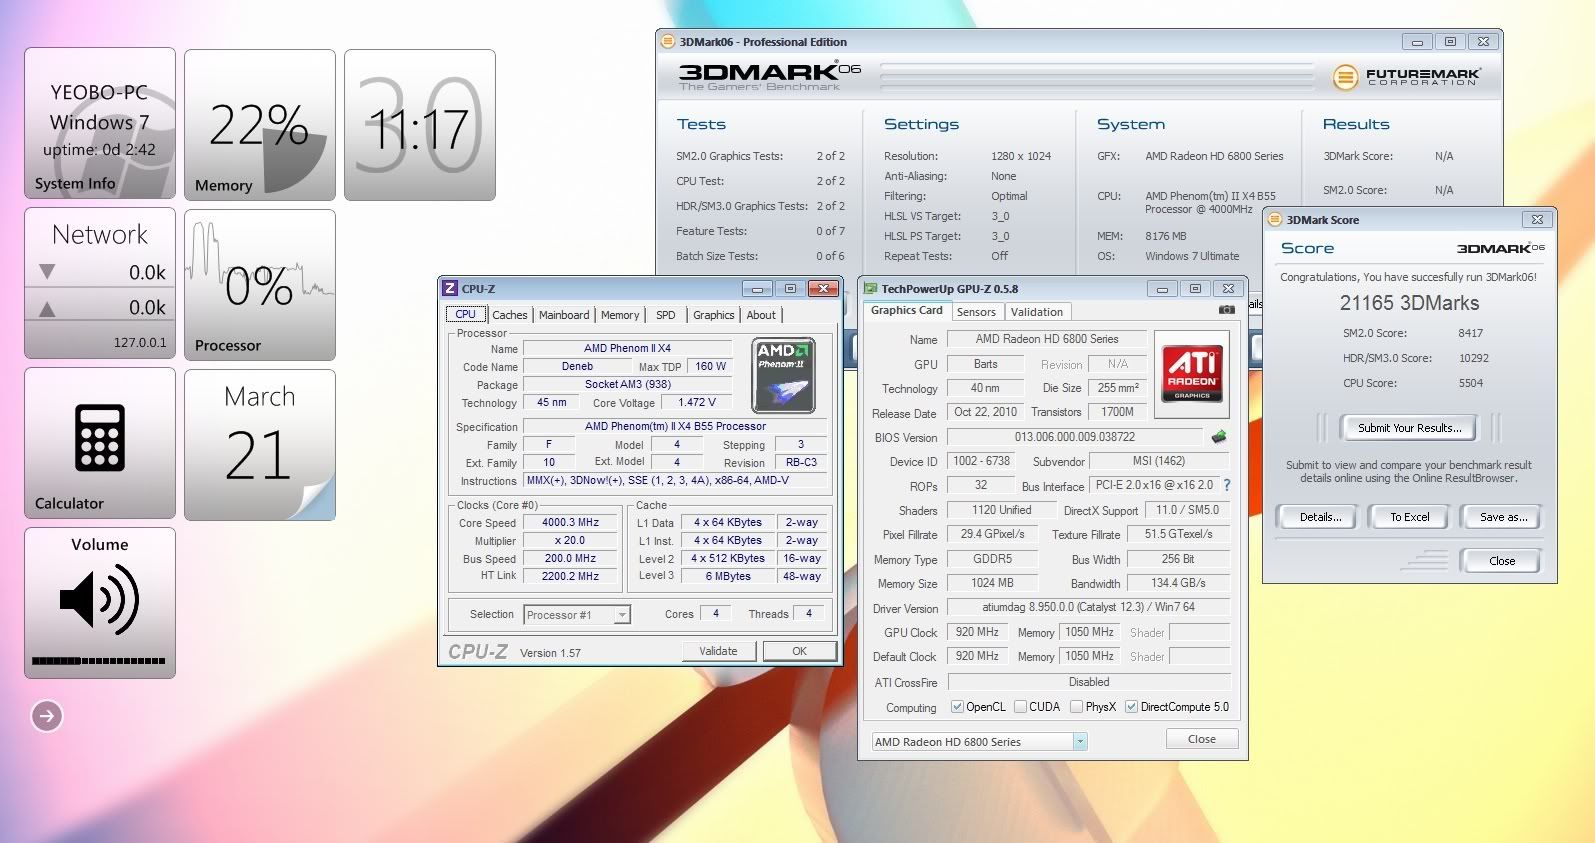The height and width of the screenshot is (843, 1595).
Task: Open the System Info tile
Action: tap(100, 124)
